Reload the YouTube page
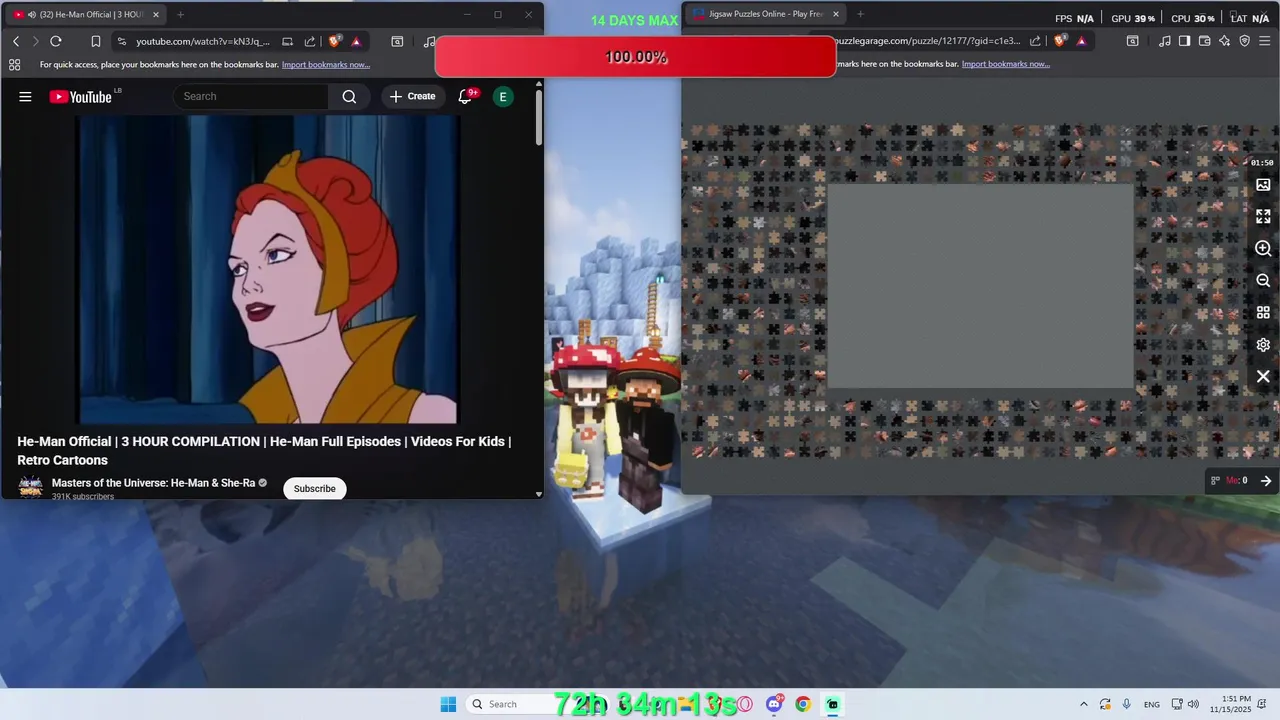 coord(56,41)
